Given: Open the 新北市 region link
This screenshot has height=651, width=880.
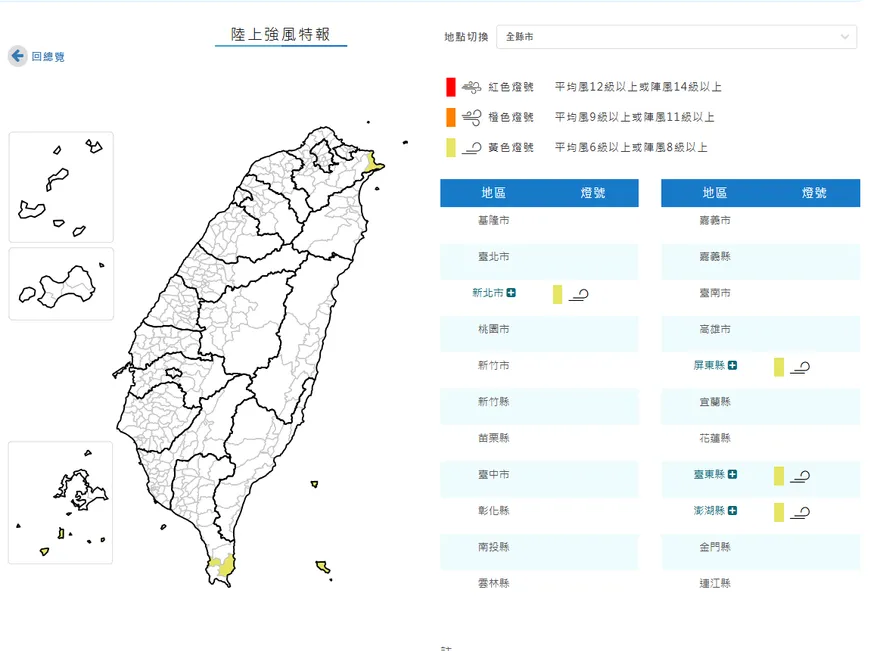Looking at the screenshot, I should tap(488, 293).
